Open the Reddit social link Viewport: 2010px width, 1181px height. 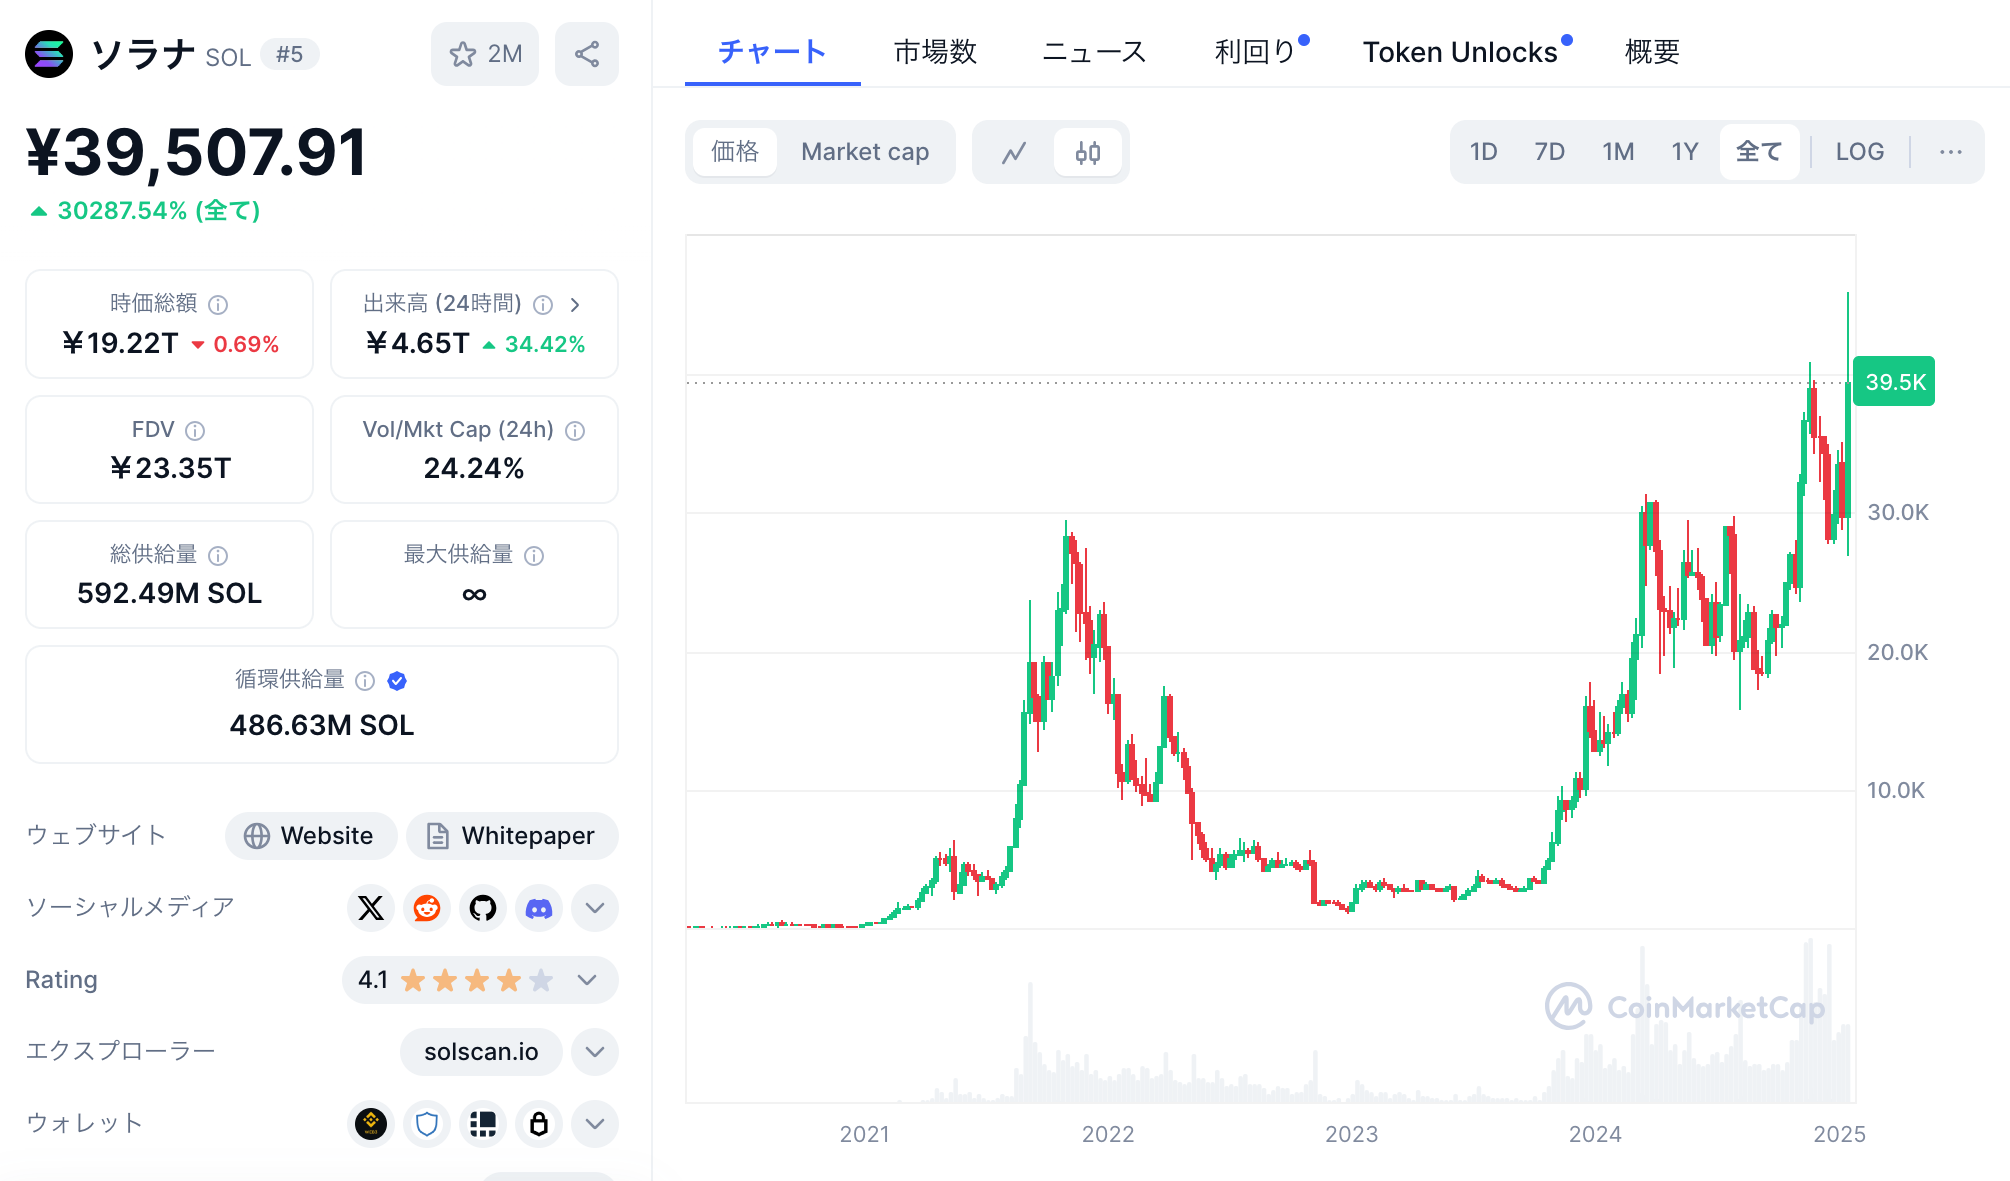pyautogui.click(x=427, y=908)
